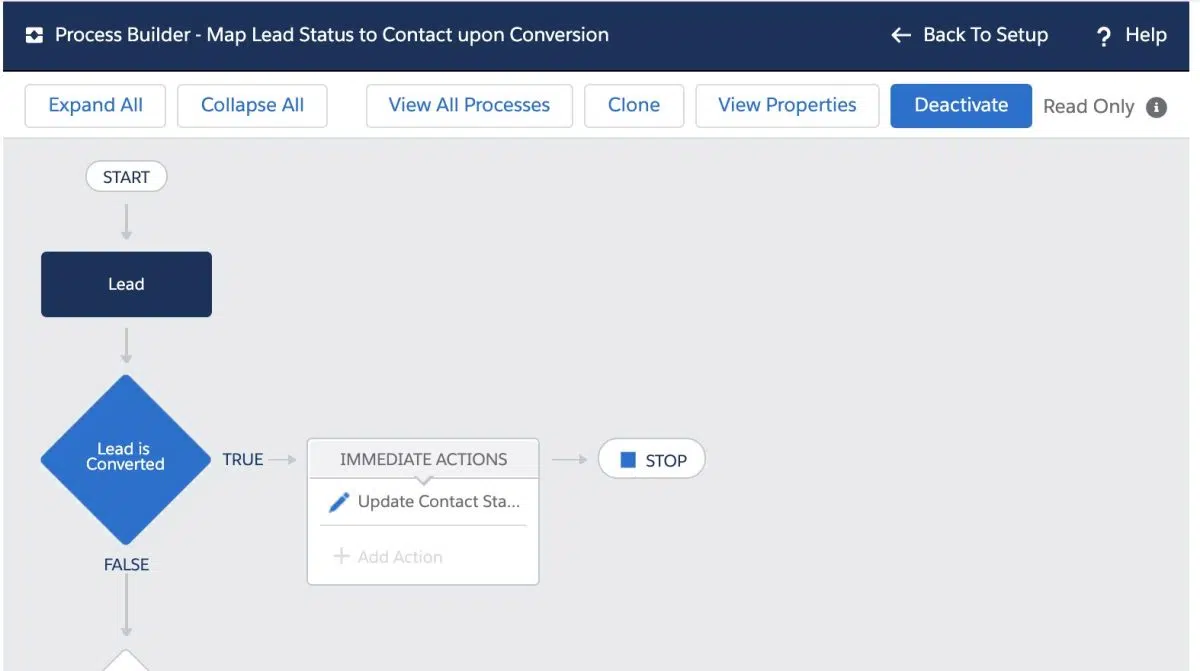This screenshot has height=671, width=1200.
Task: Select the Lead object node
Action: pos(126,284)
